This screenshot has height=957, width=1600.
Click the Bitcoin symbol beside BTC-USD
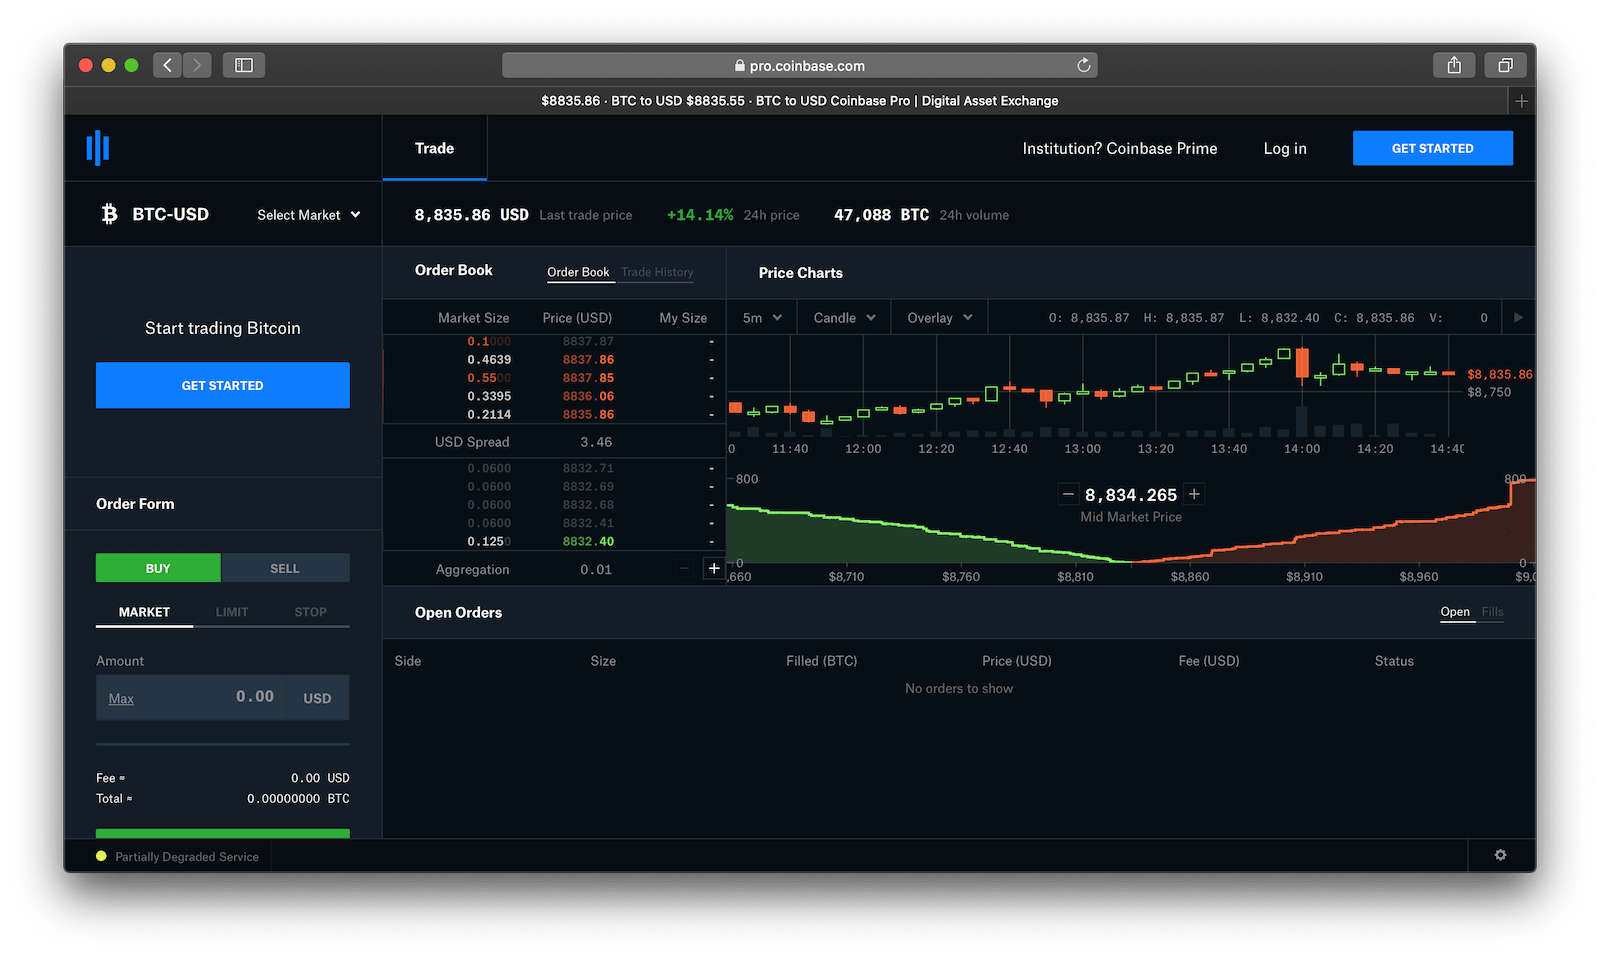tap(110, 214)
